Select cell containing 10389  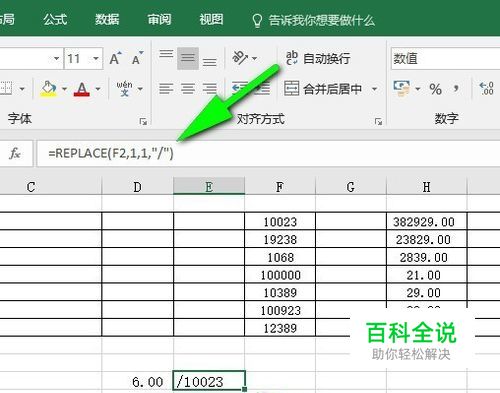point(280,292)
